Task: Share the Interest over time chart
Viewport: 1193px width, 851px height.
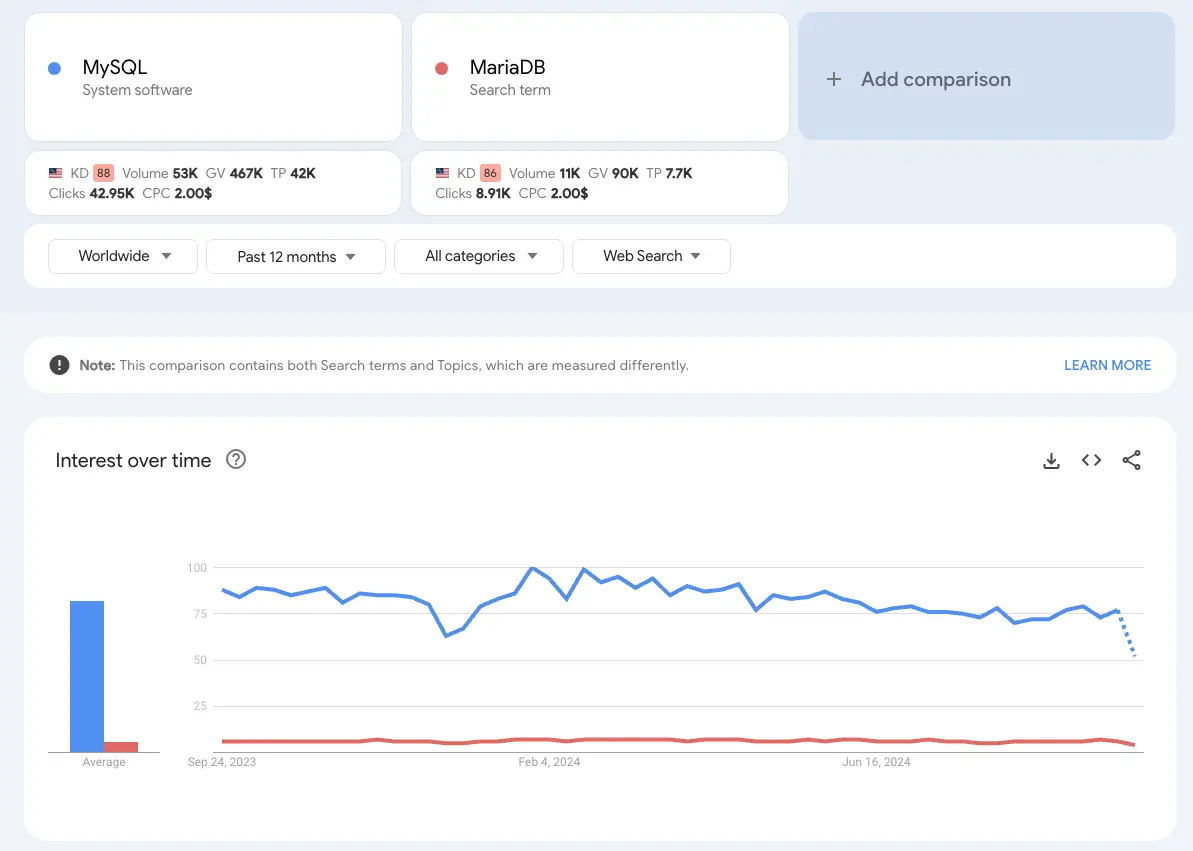Action: point(1131,460)
